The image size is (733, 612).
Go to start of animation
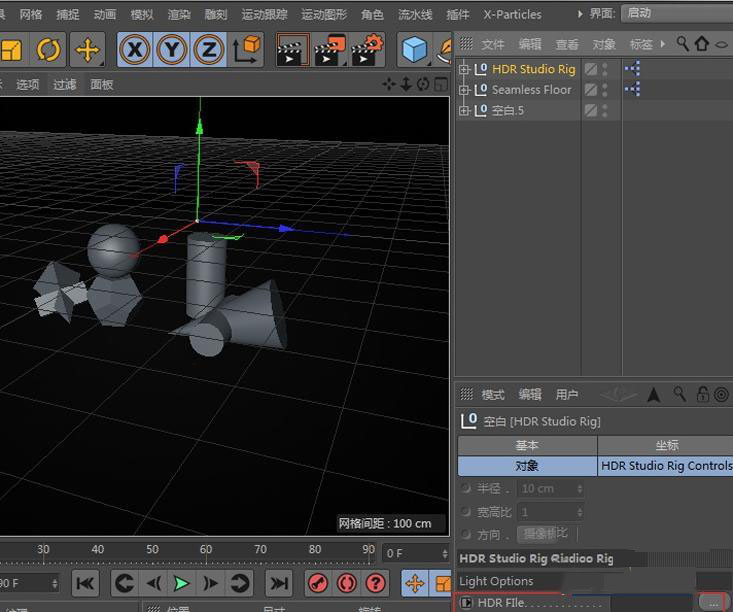(85, 583)
